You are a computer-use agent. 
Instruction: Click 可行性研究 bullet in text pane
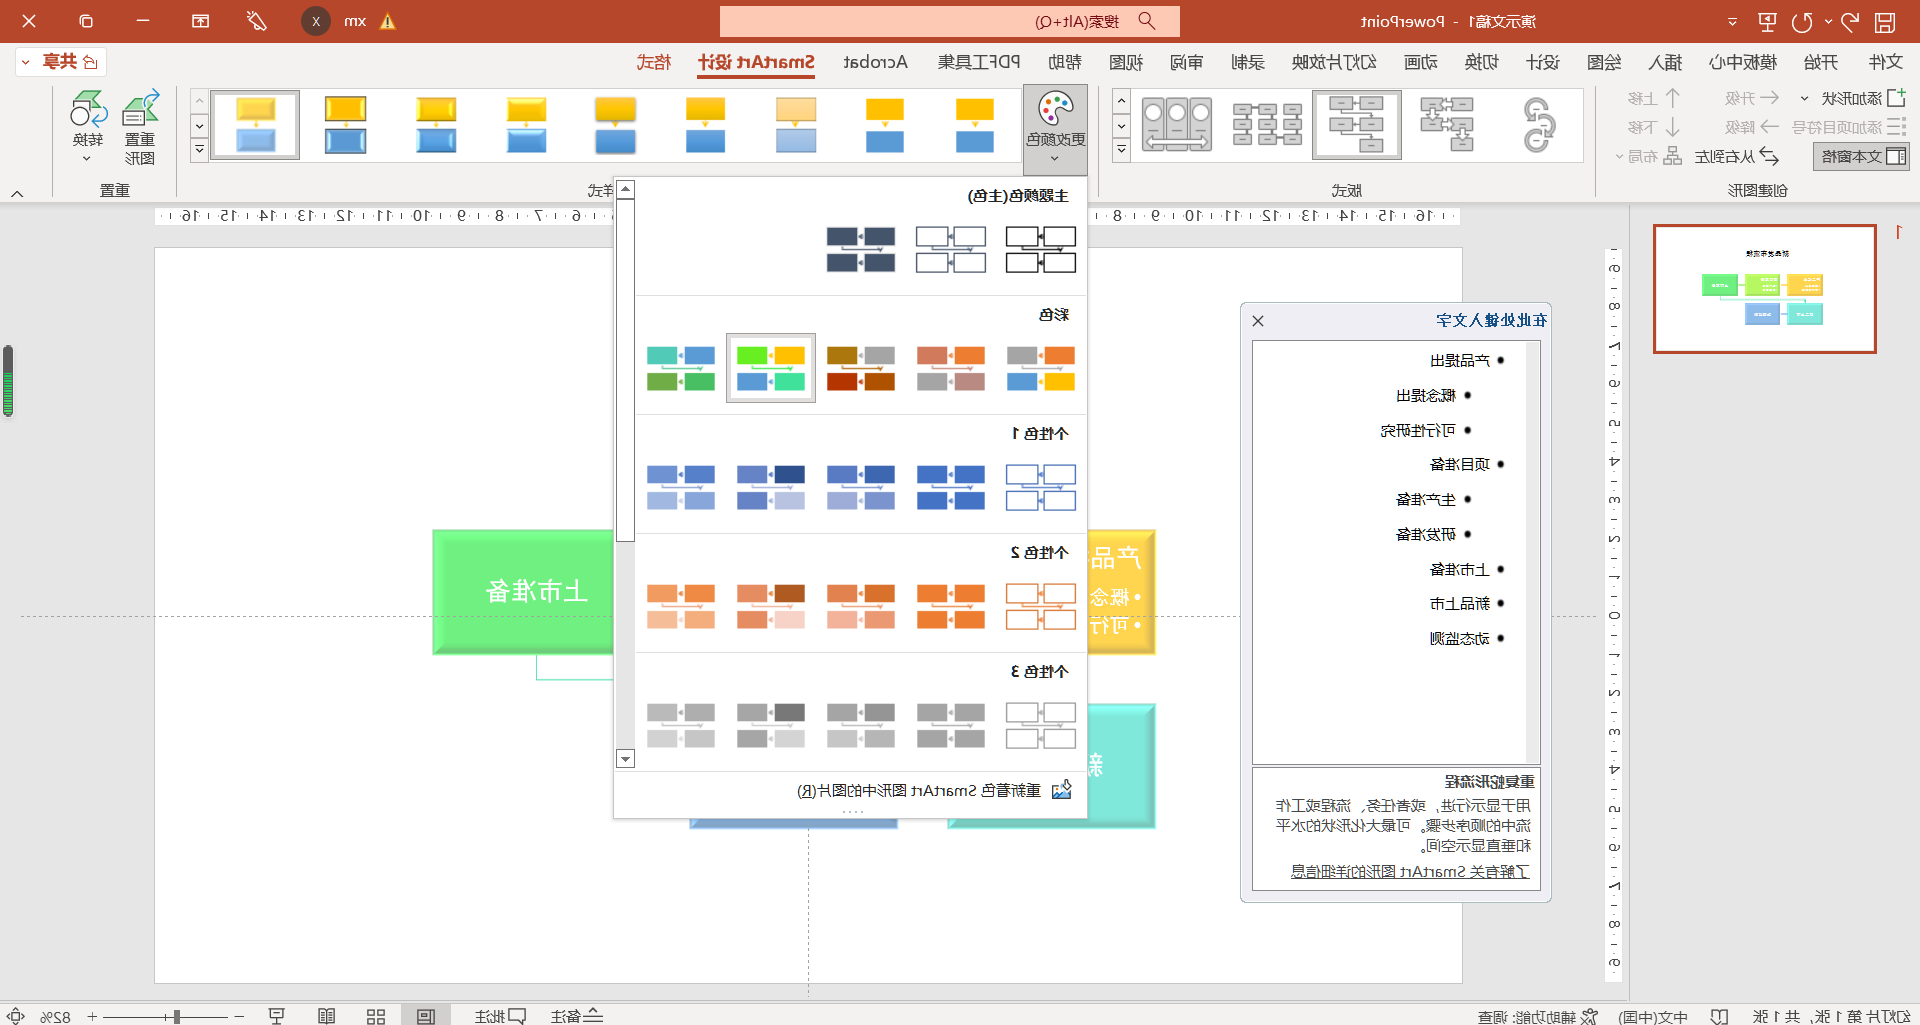[x=1418, y=430]
